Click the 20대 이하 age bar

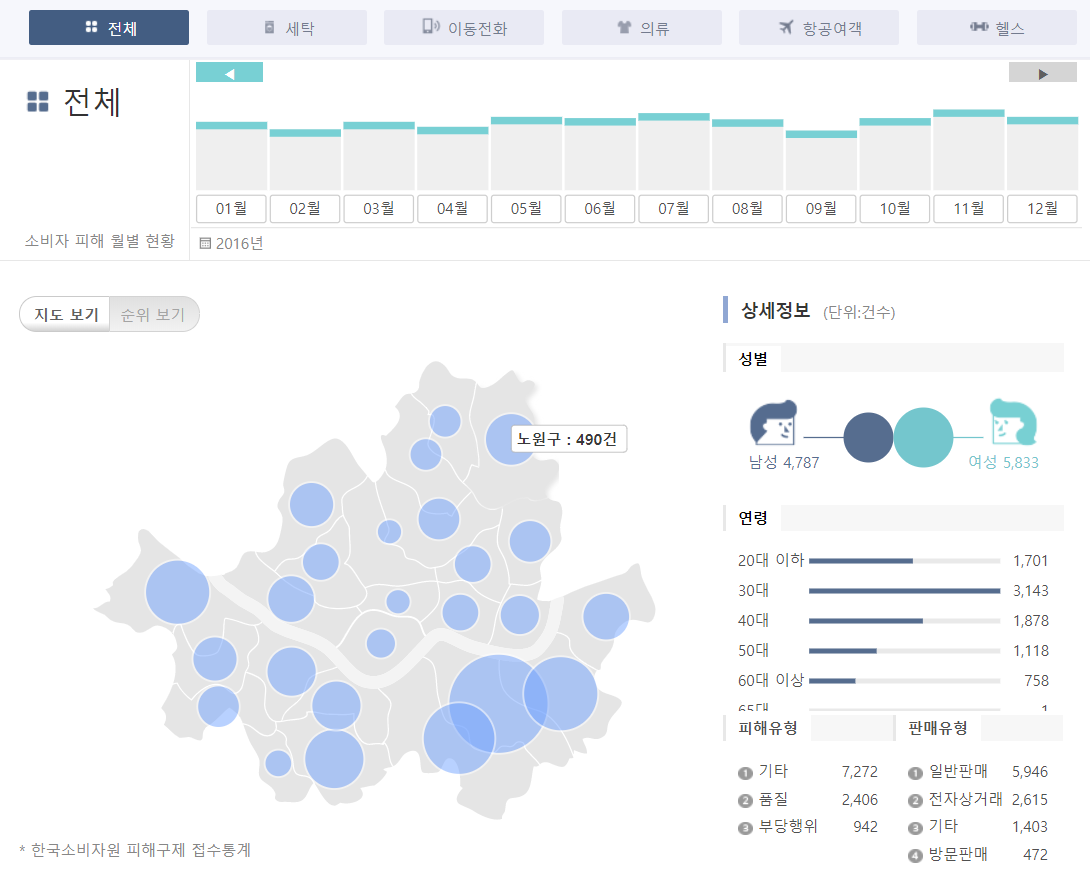(x=904, y=561)
